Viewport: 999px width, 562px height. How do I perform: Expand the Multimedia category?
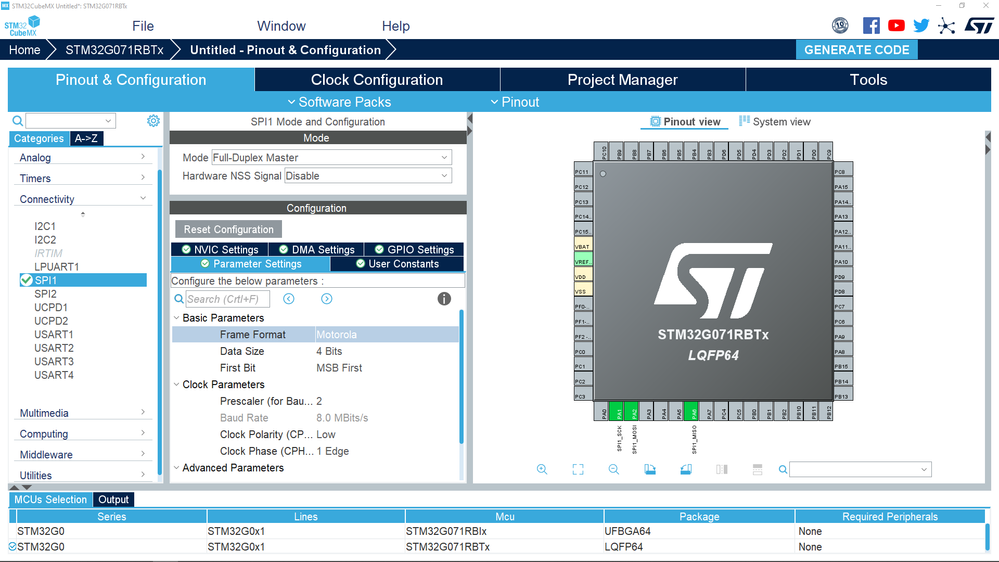[82, 413]
